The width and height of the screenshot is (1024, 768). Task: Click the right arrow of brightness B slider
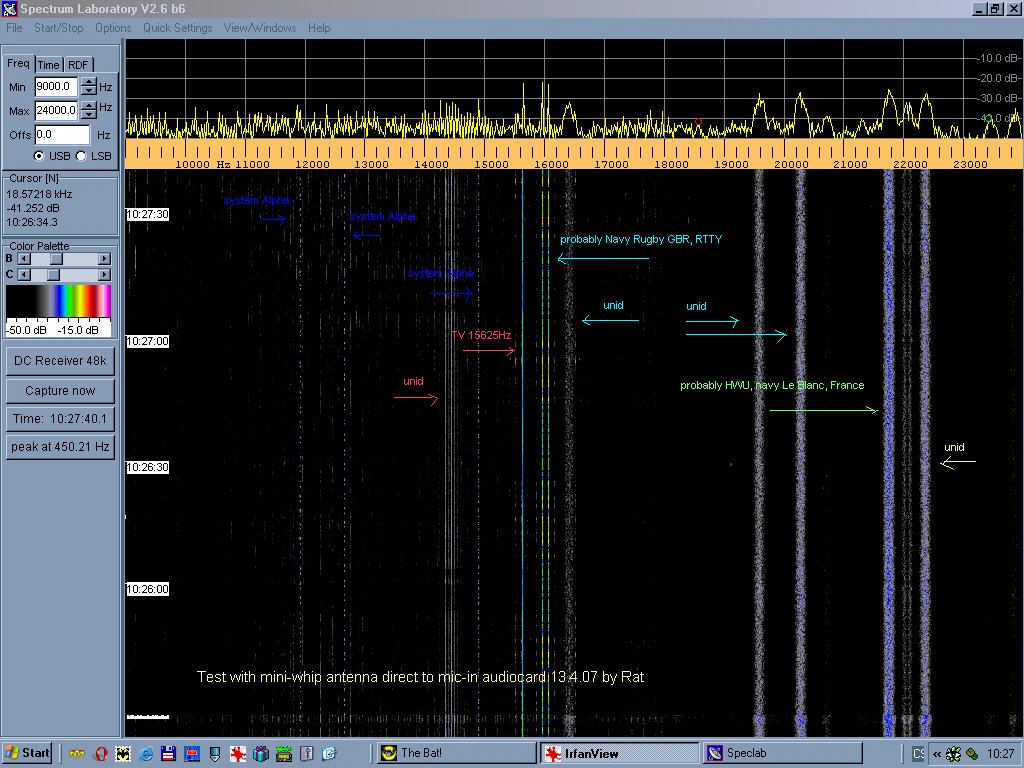point(104,259)
